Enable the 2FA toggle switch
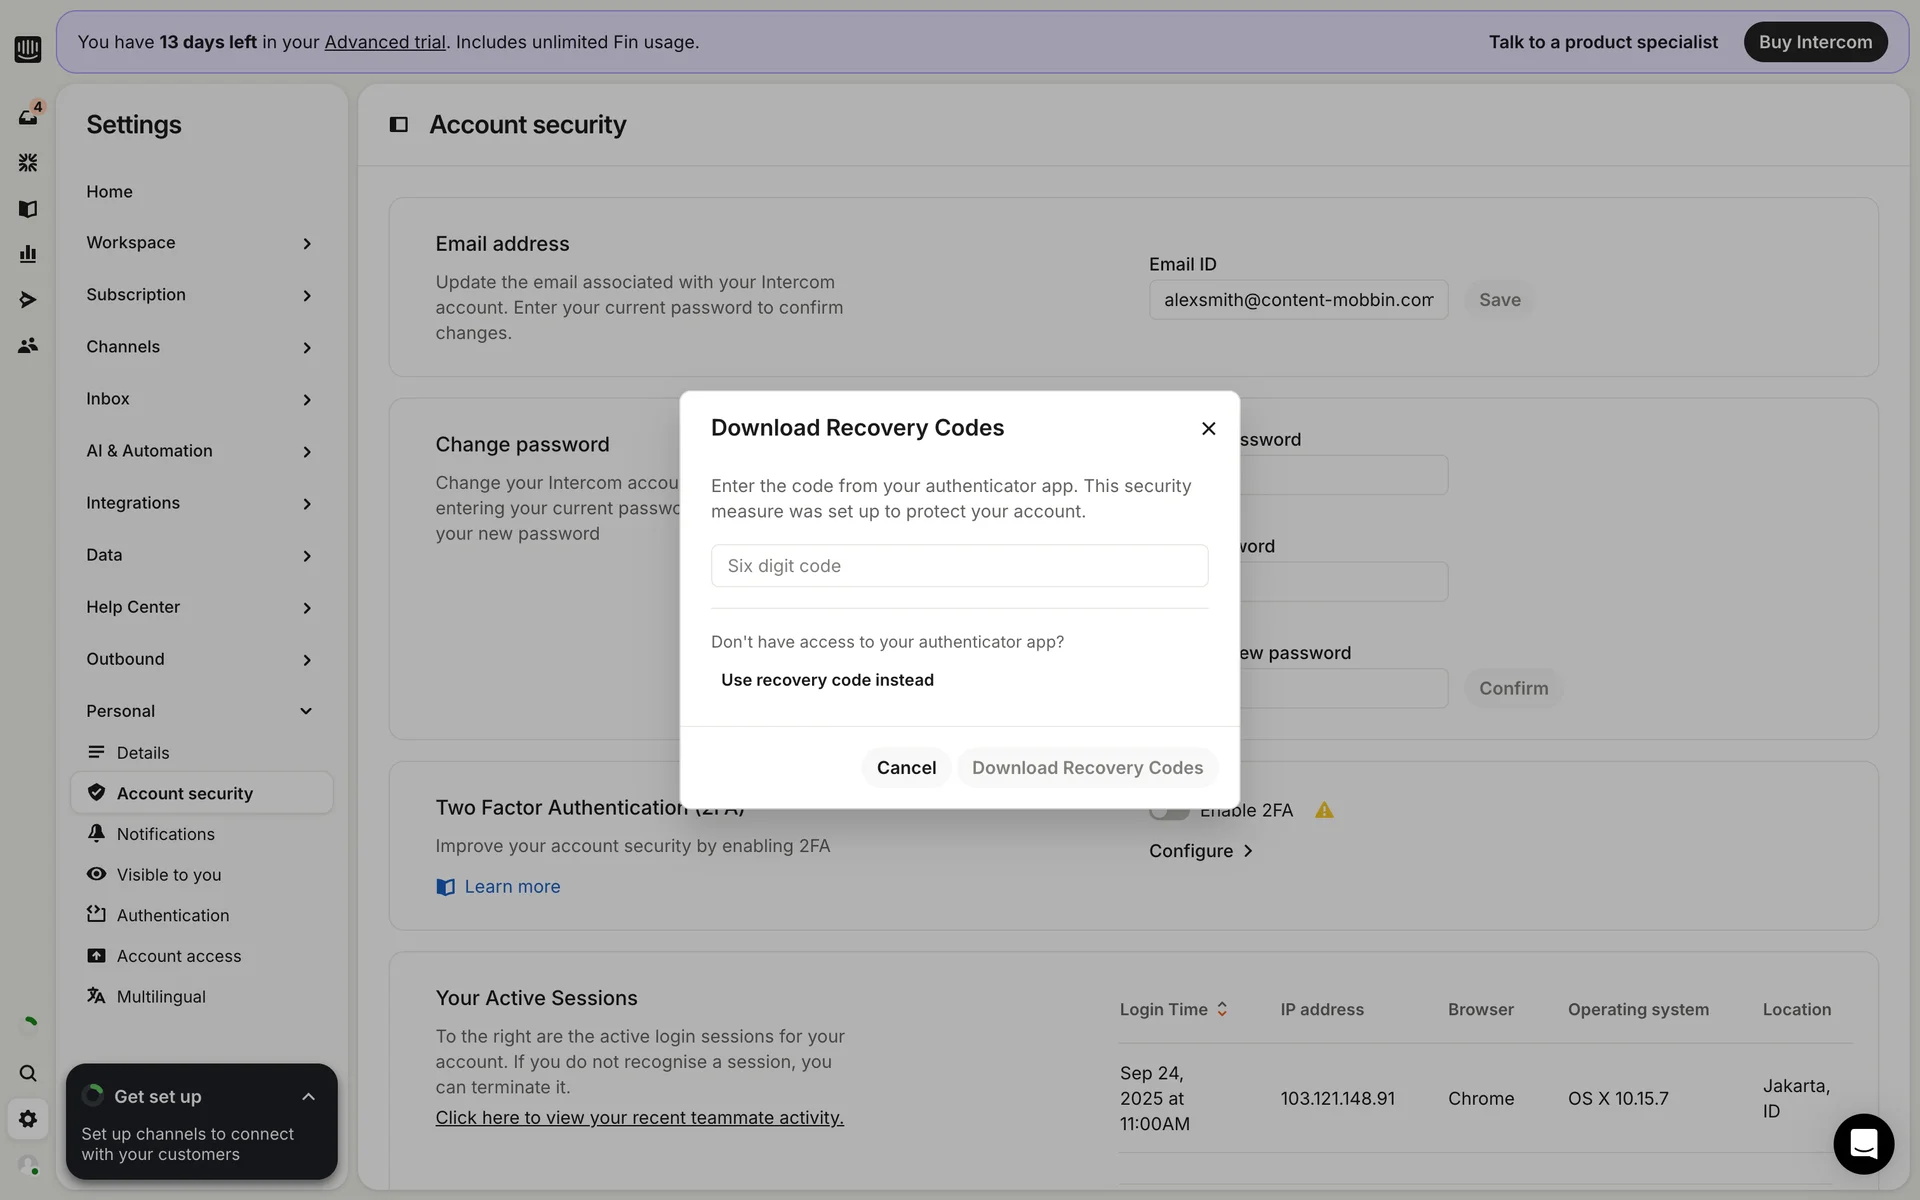Screen dimensions: 1920x1200 [x=1168, y=811]
